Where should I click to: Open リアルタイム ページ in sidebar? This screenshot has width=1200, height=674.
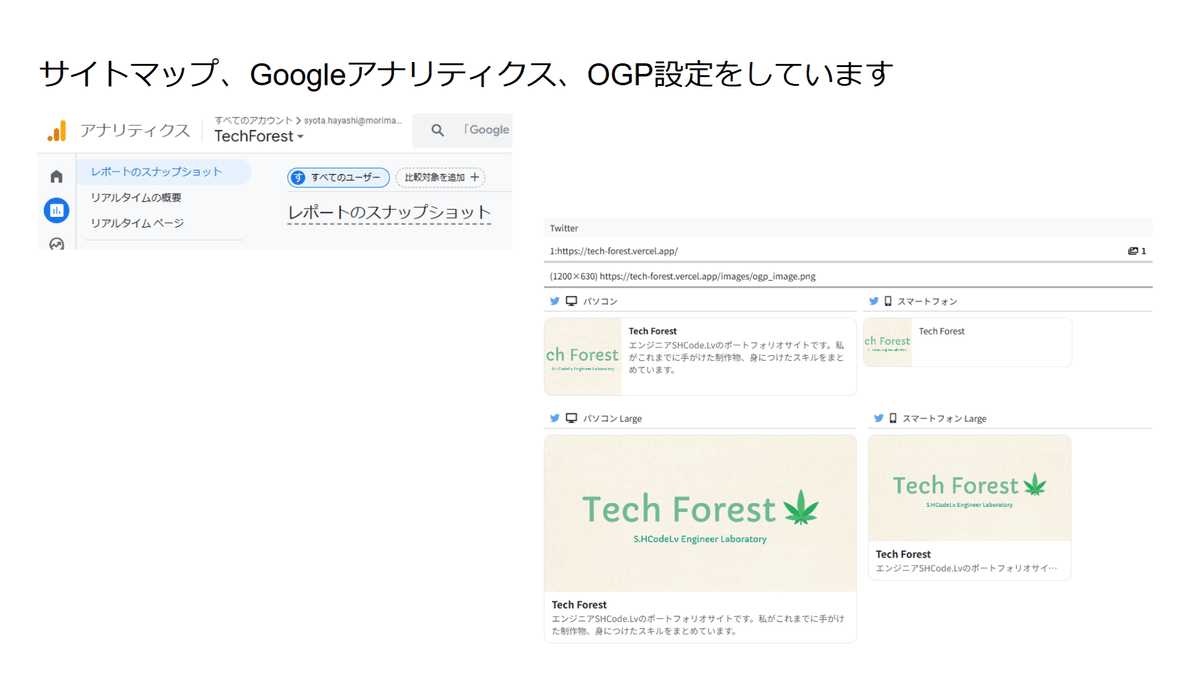(137, 223)
